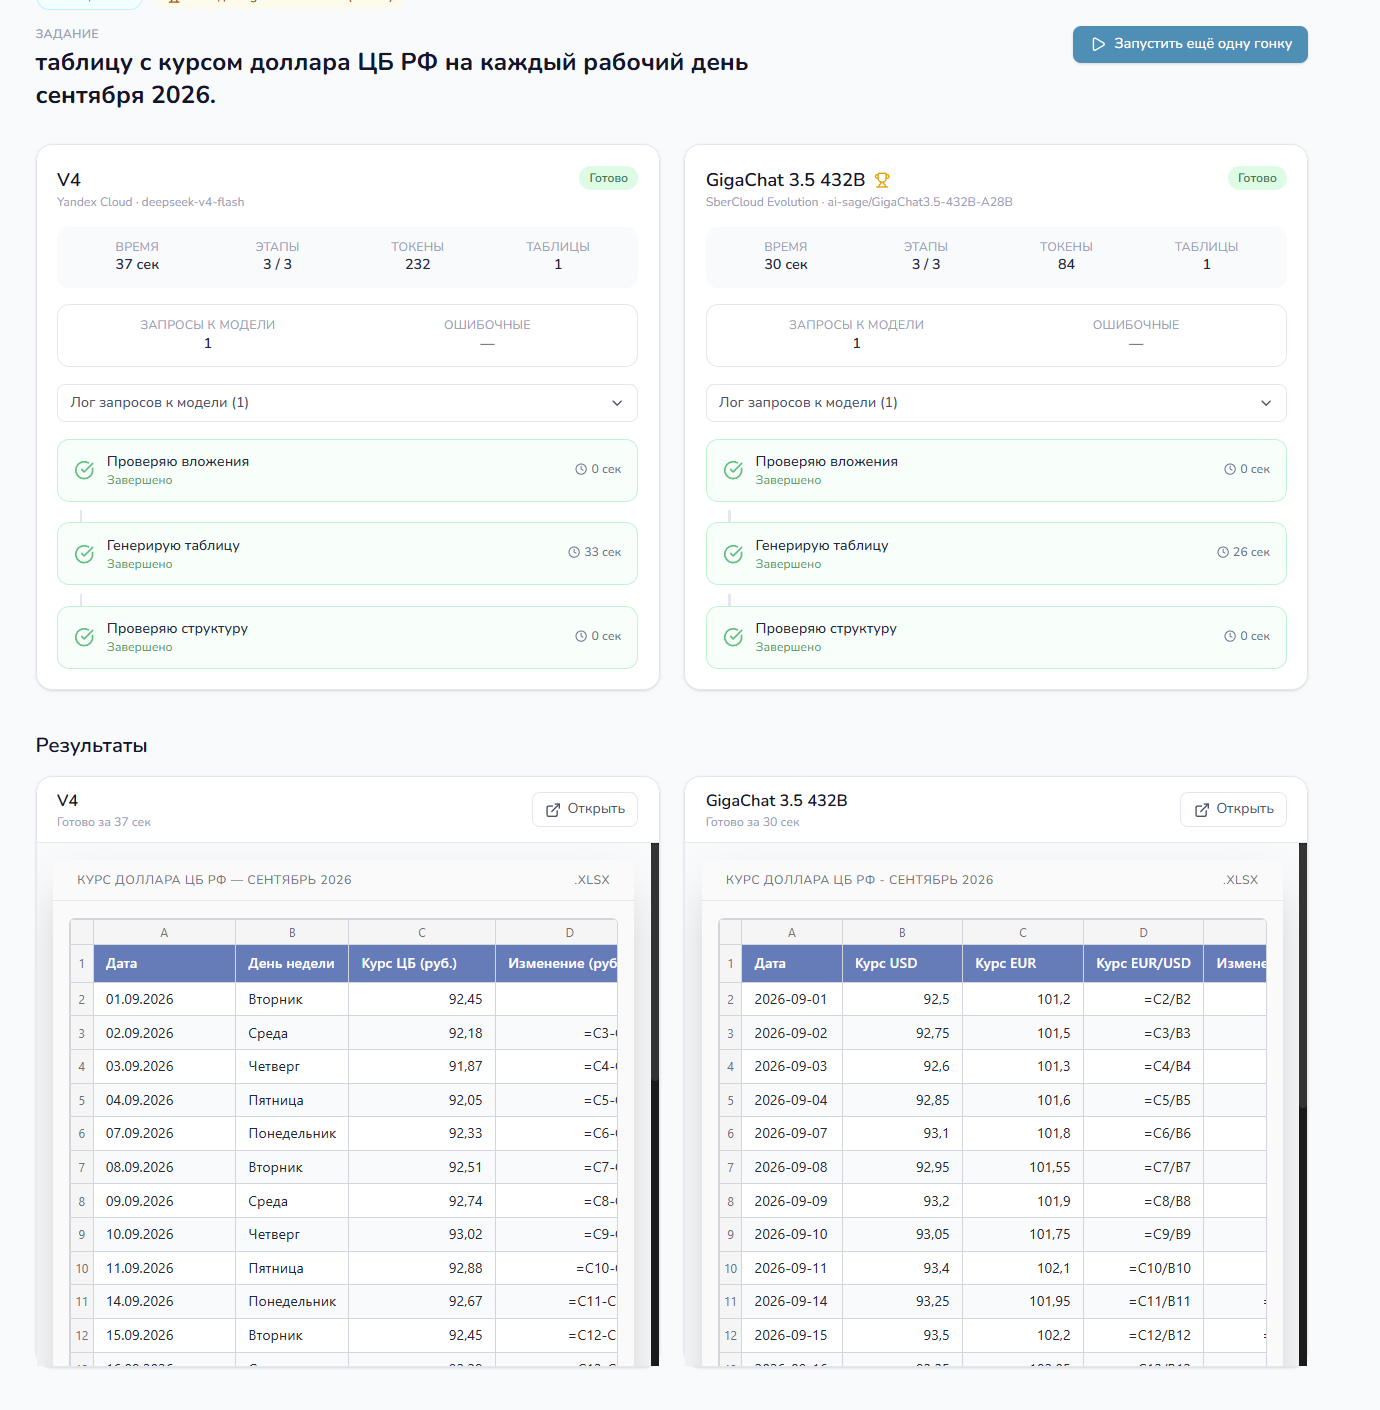The width and height of the screenshot is (1380, 1410).
Task: Open the GigaChat result via 'Открыть' button
Action: pos(1233,809)
